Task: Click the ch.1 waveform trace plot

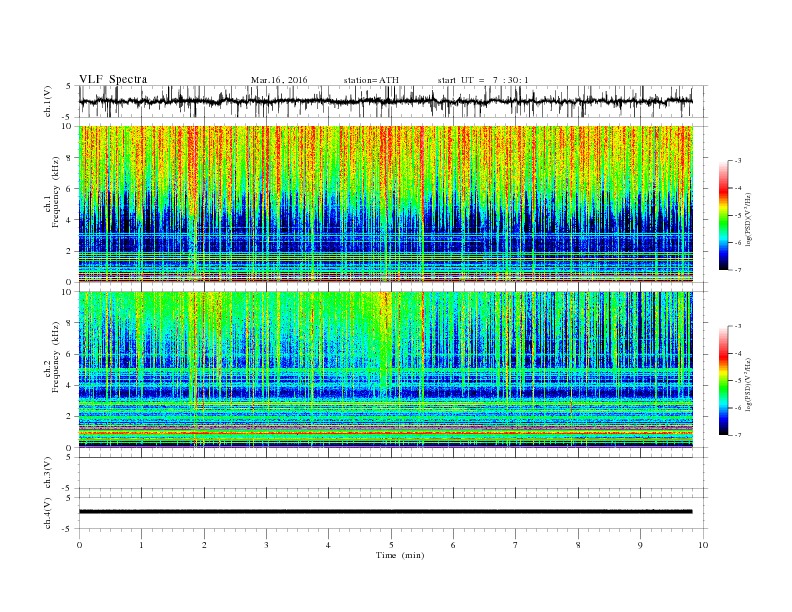Action: [386, 101]
